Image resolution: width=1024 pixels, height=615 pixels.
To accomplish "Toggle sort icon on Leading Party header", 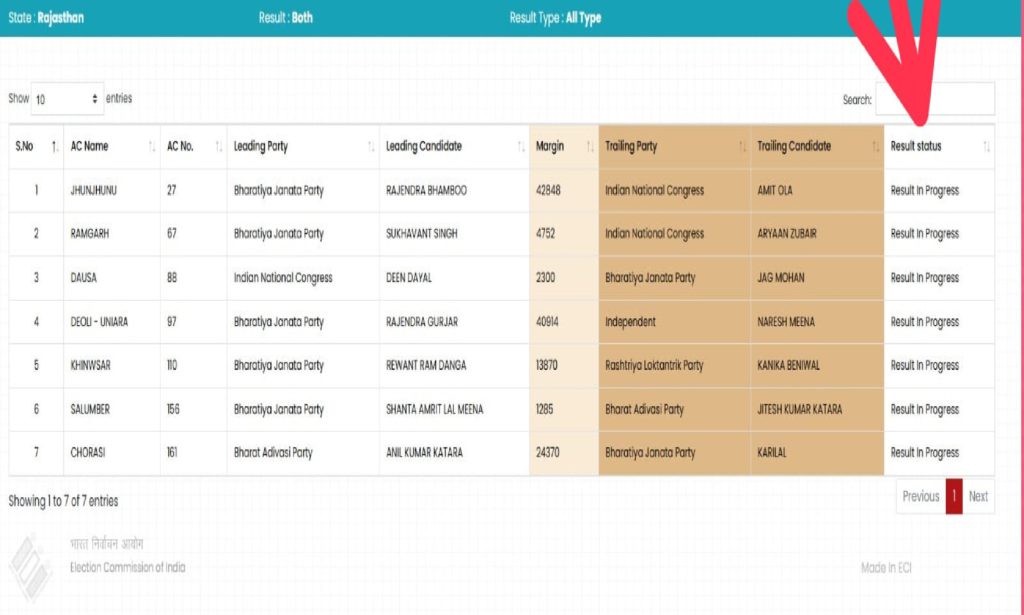I will pyautogui.click(x=371, y=147).
